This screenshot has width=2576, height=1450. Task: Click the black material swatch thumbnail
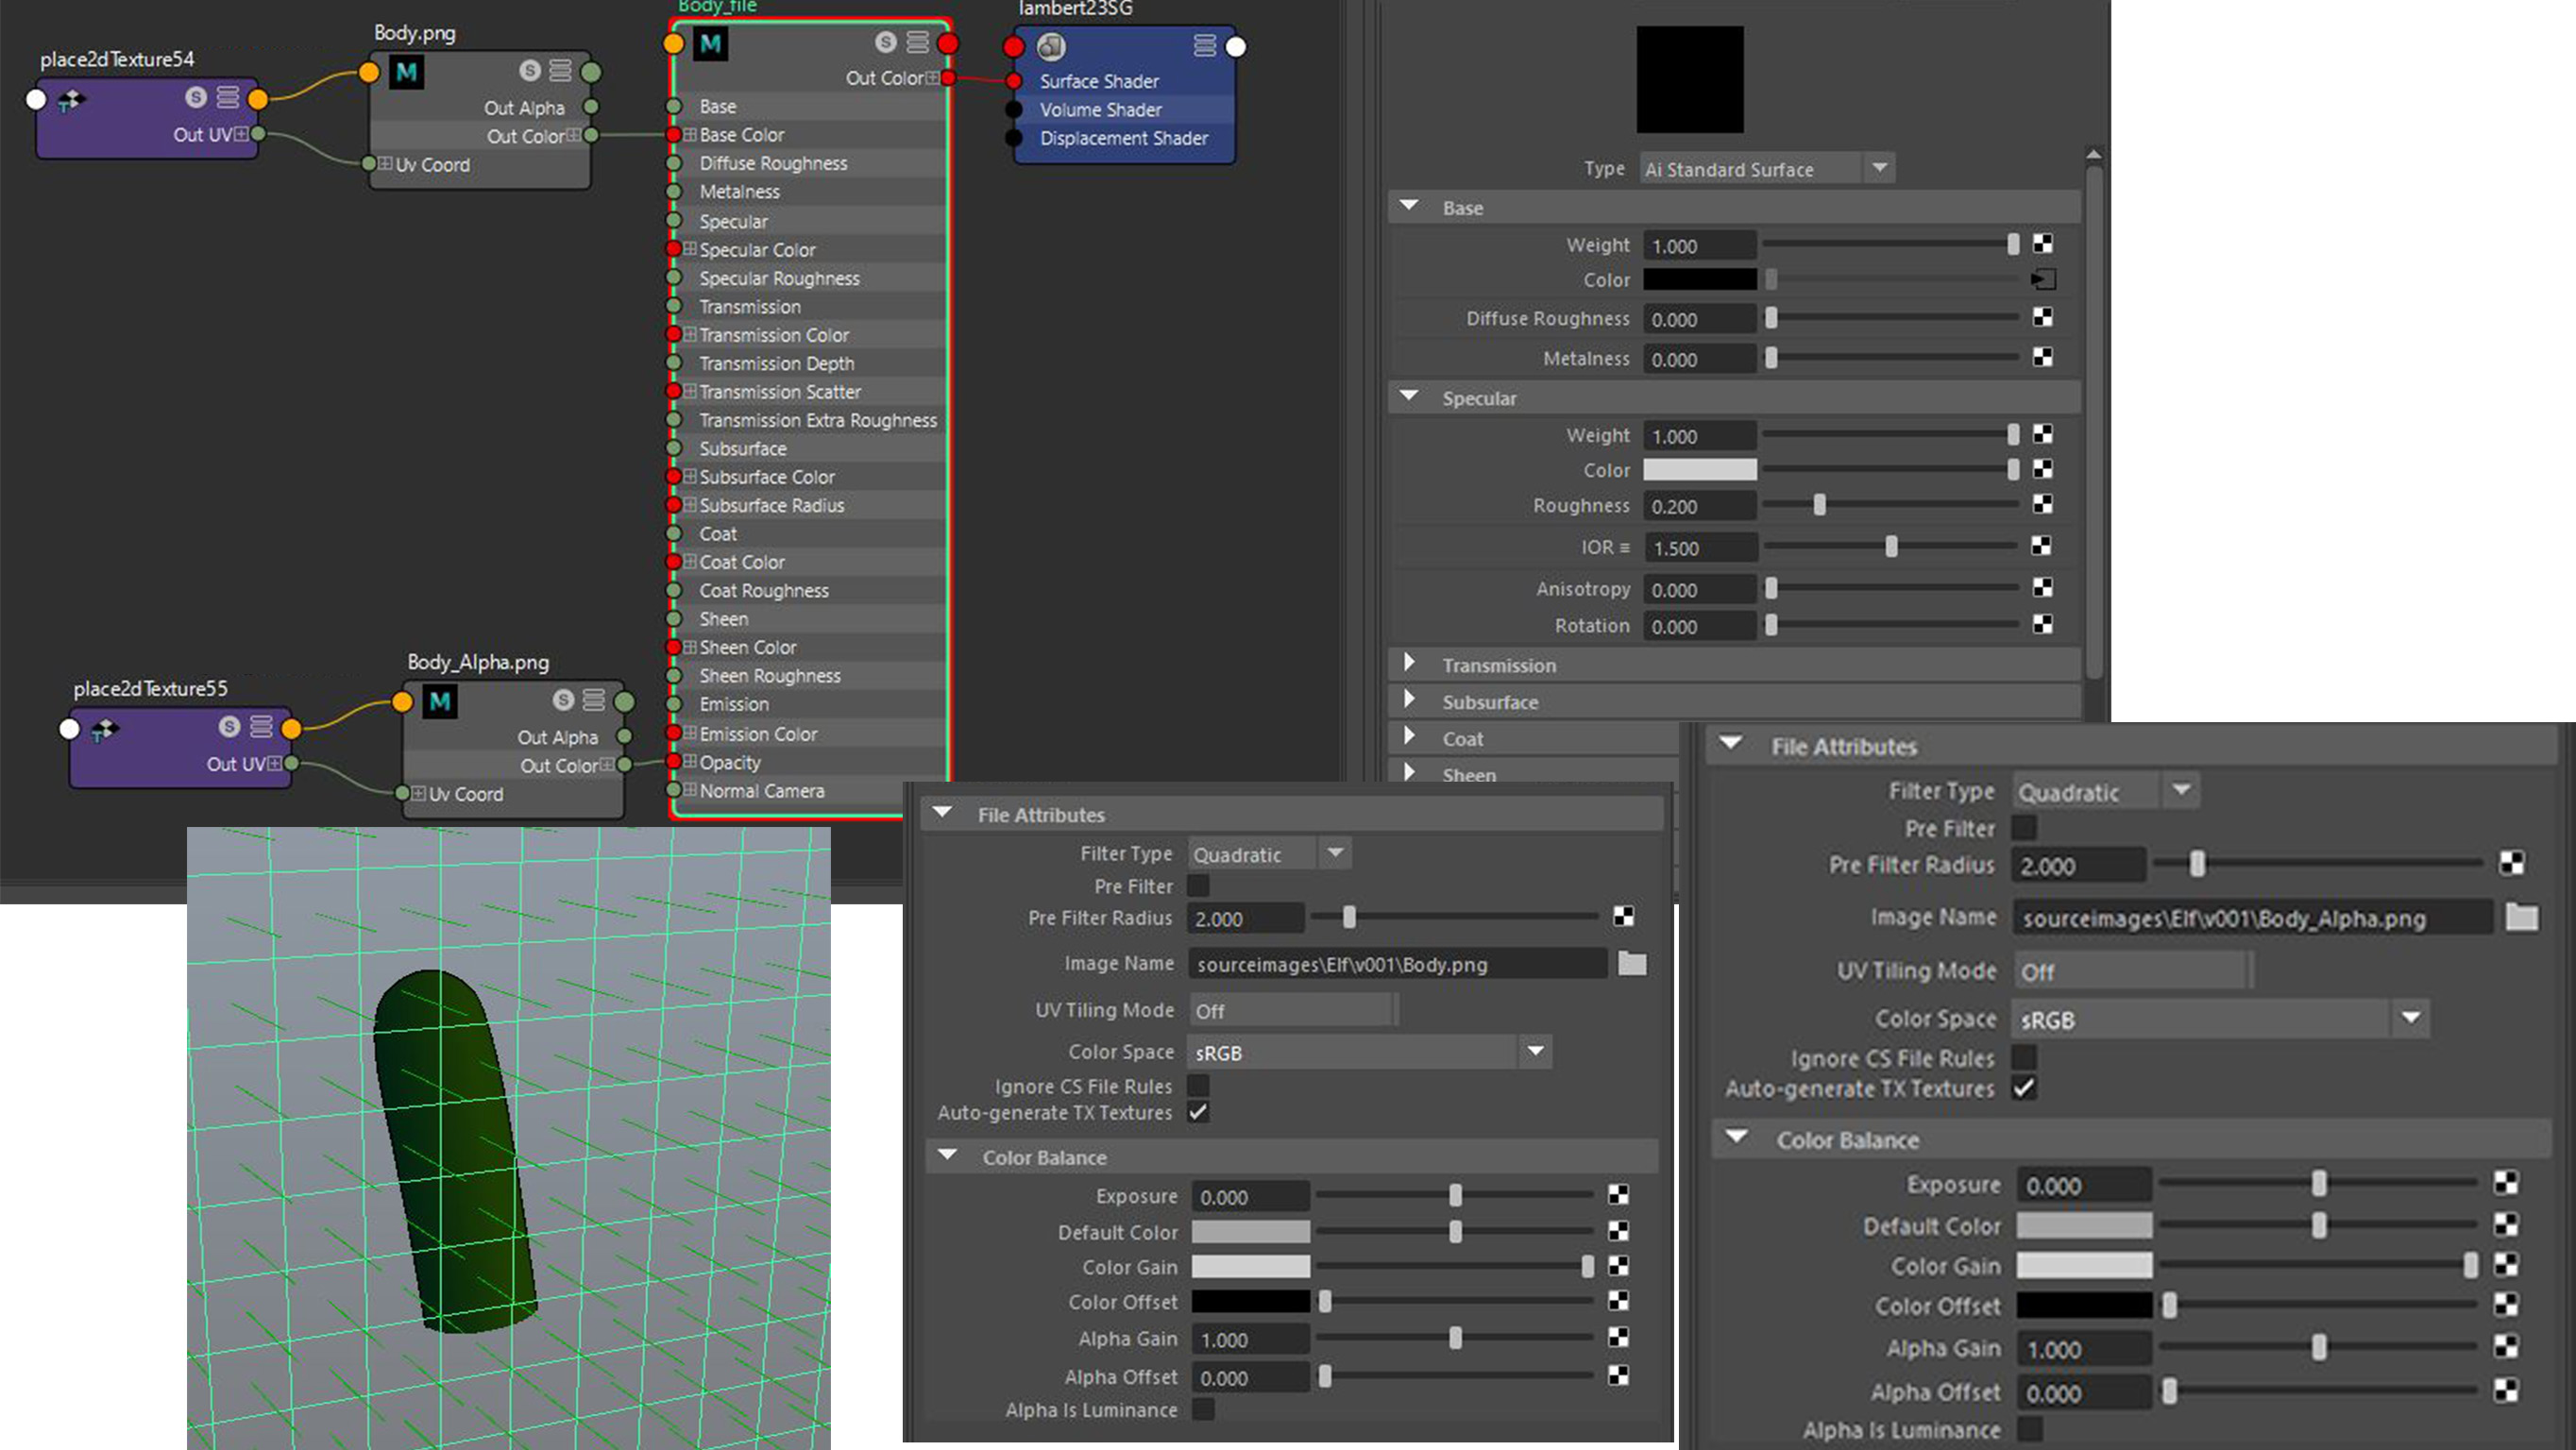1690,79
